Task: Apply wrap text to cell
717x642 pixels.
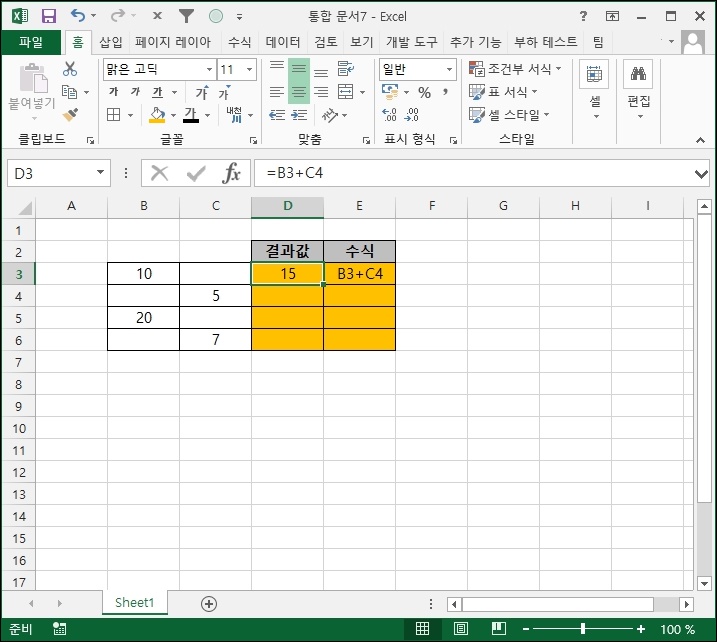Action: [345, 69]
